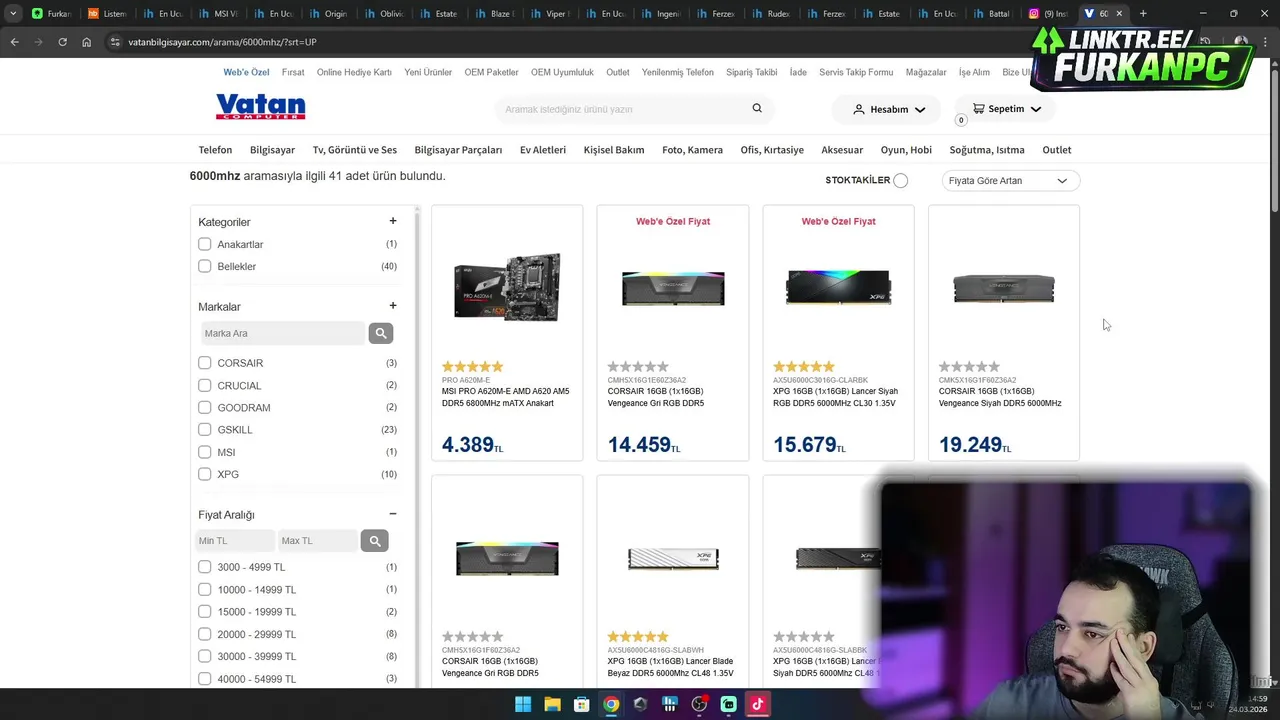Check the Bellekler category checkbox
Image resolution: width=1280 pixels, height=720 pixels.
[205, 266]
